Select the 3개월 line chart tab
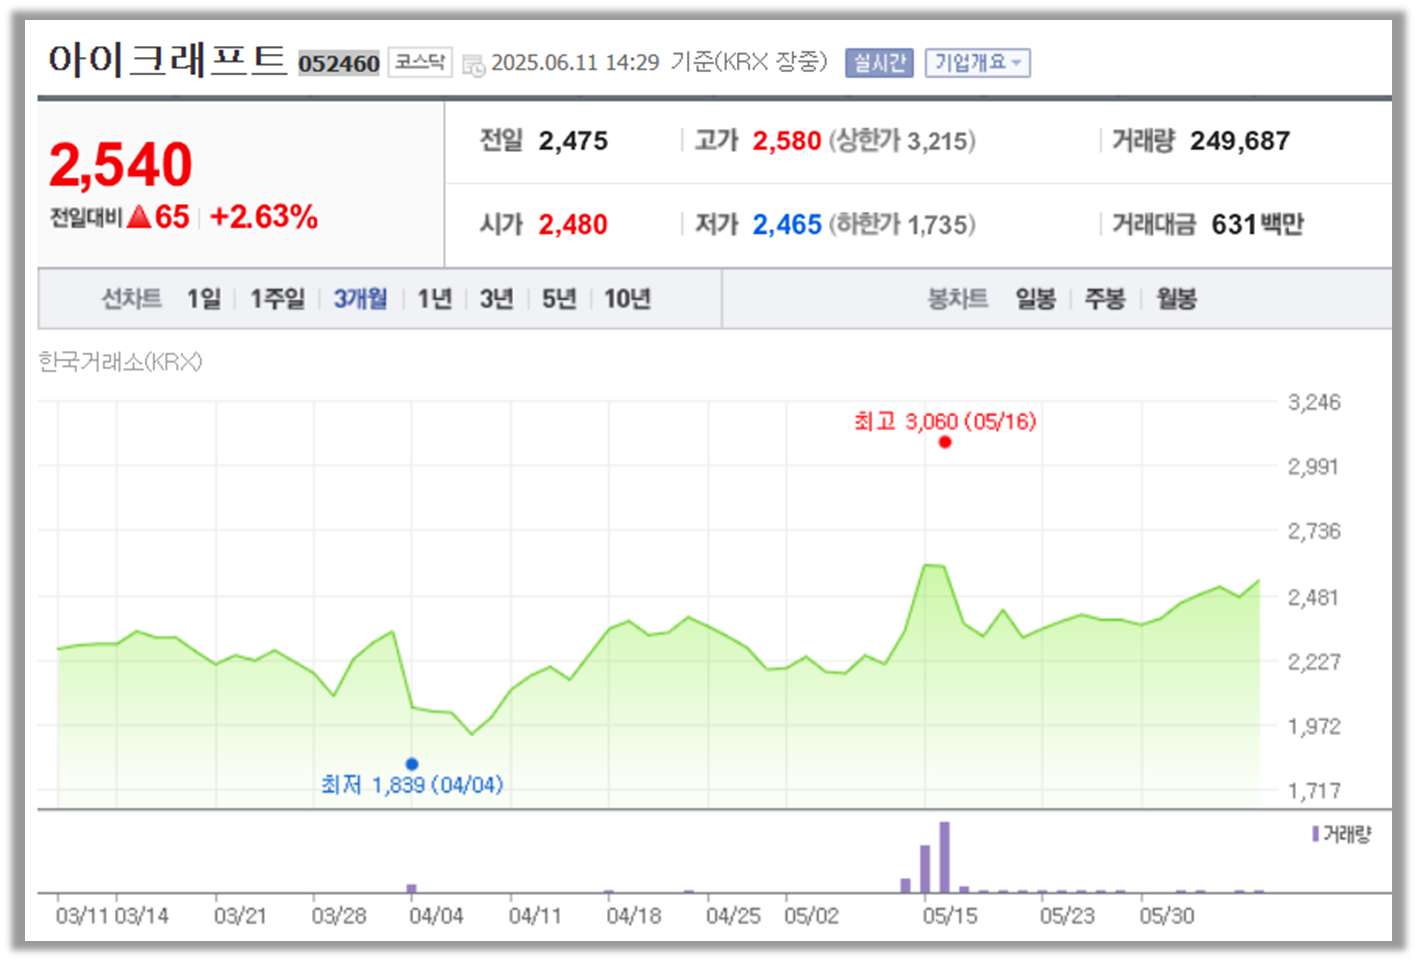The height and width of the screenshot is (961, 1417). 360,298
